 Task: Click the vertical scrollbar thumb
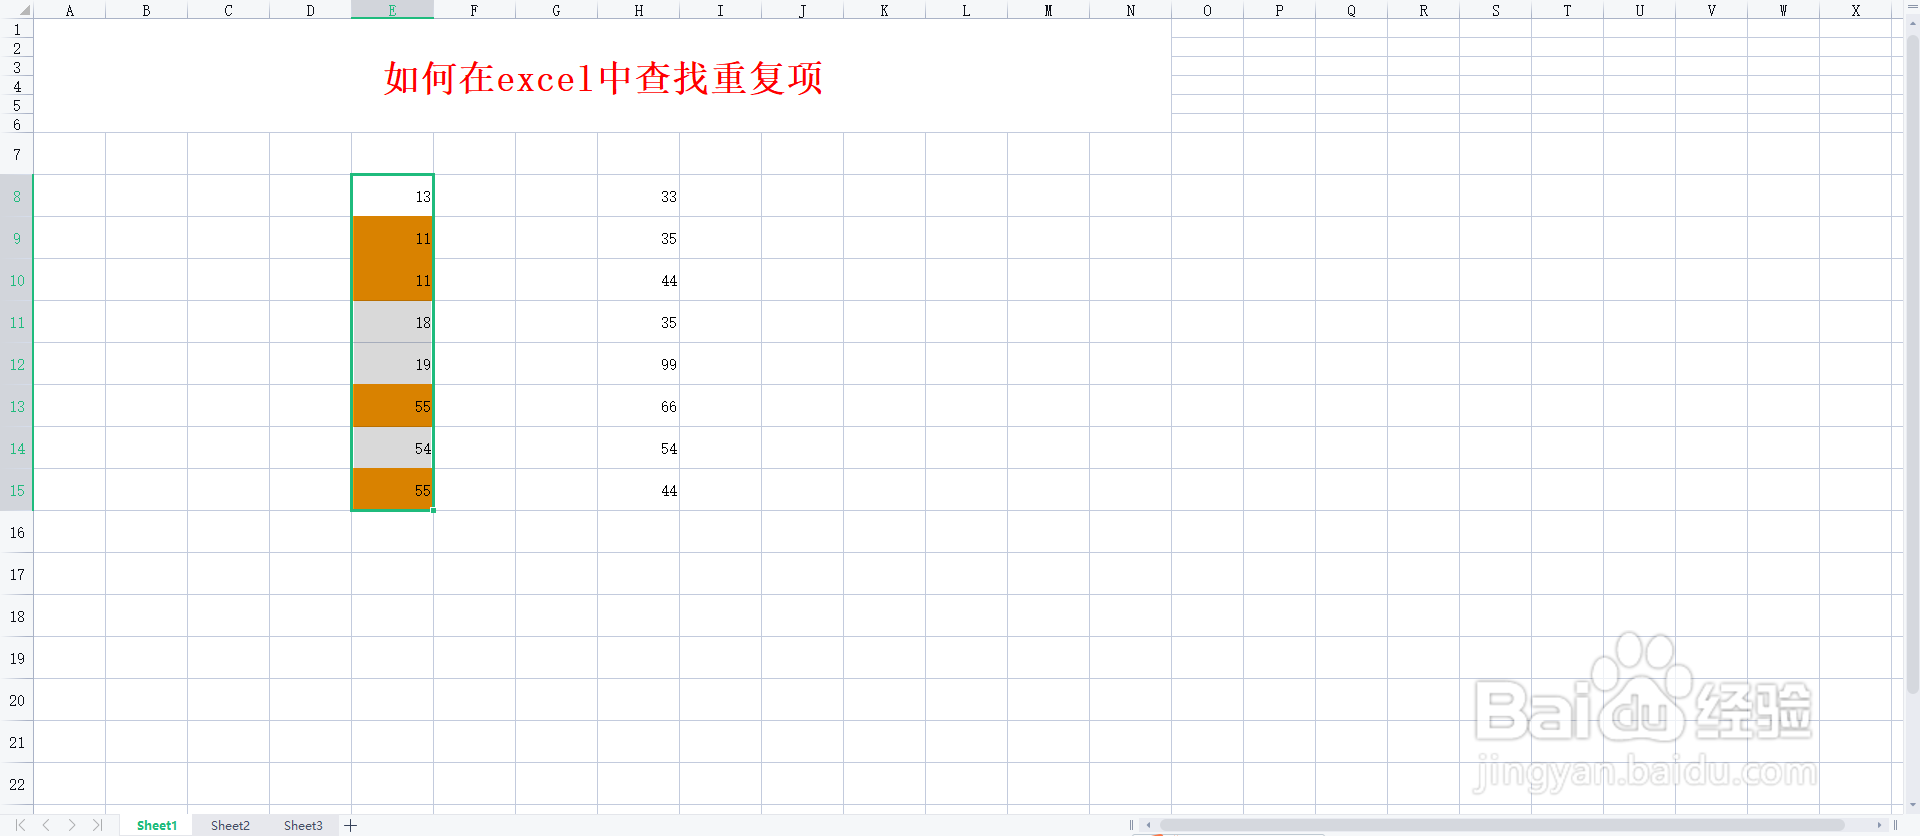(1912, 365)
